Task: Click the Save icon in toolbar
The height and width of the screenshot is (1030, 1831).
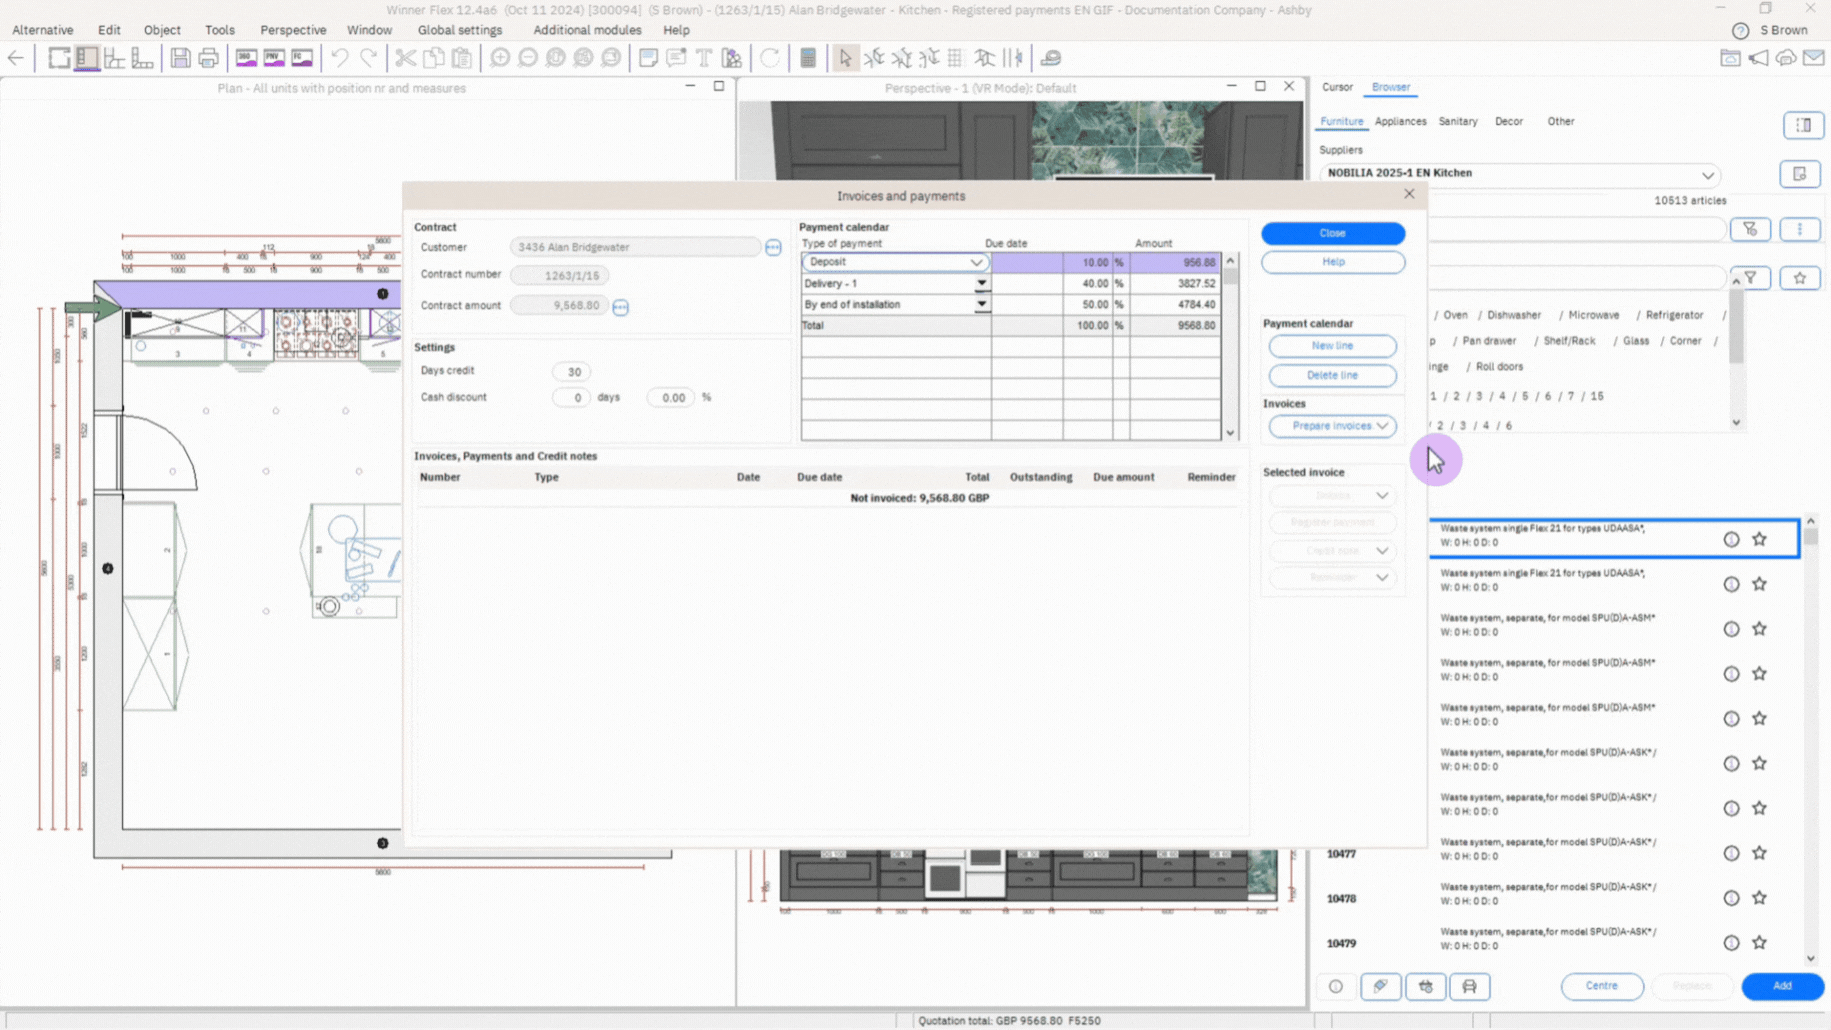Action: coord(180,58)
